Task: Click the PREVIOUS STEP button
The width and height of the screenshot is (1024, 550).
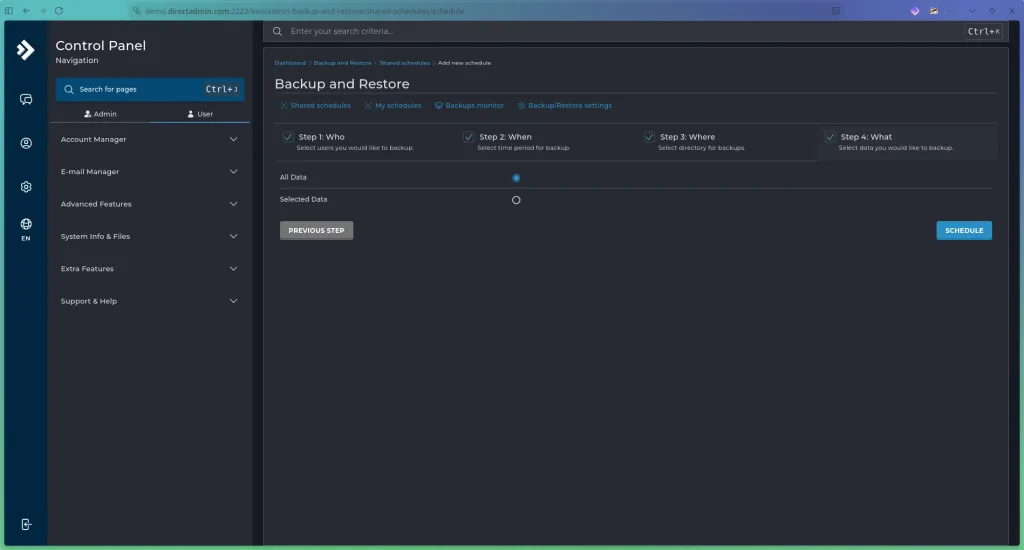Action: point(317,231)
